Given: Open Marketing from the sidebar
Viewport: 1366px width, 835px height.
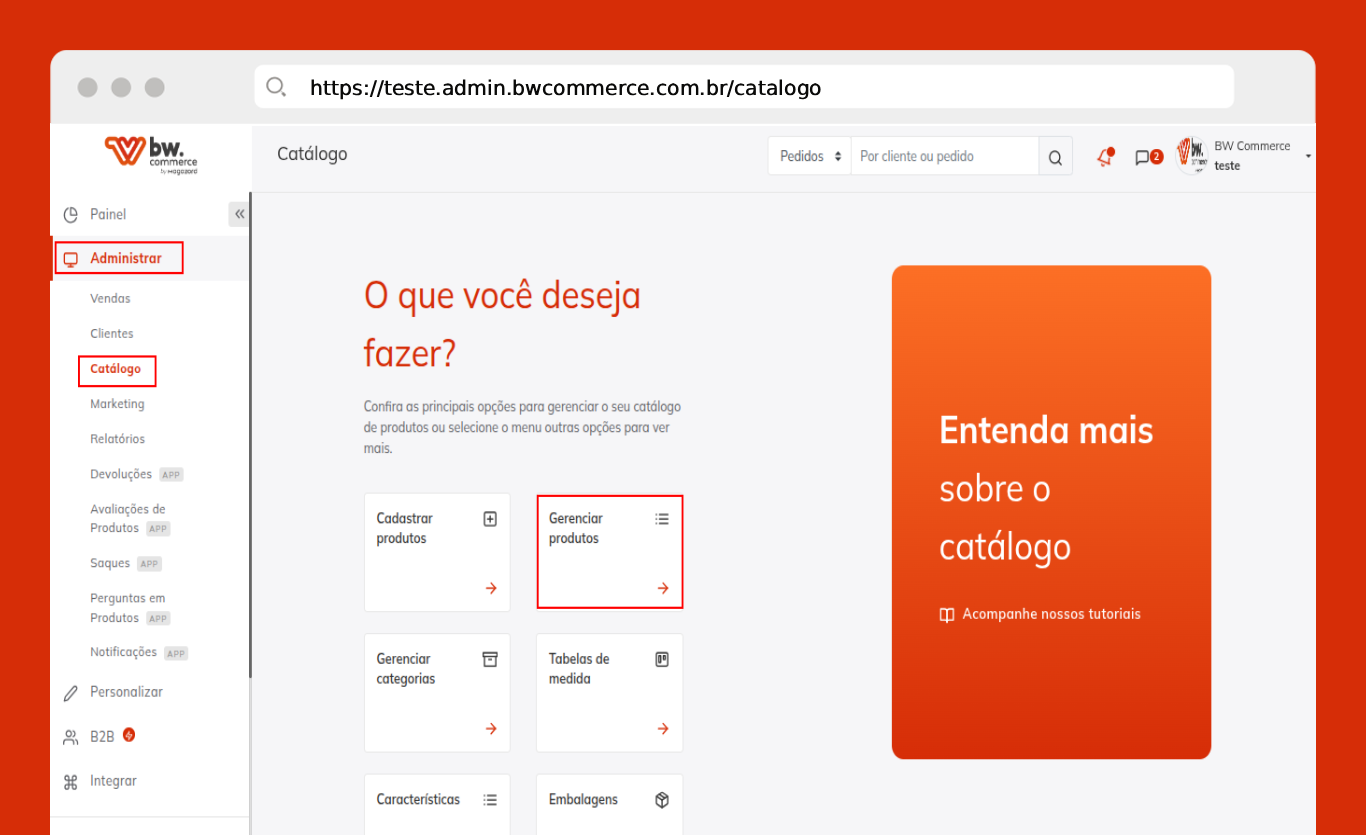Looking at the screenshot, I should (x=117, y=404).
